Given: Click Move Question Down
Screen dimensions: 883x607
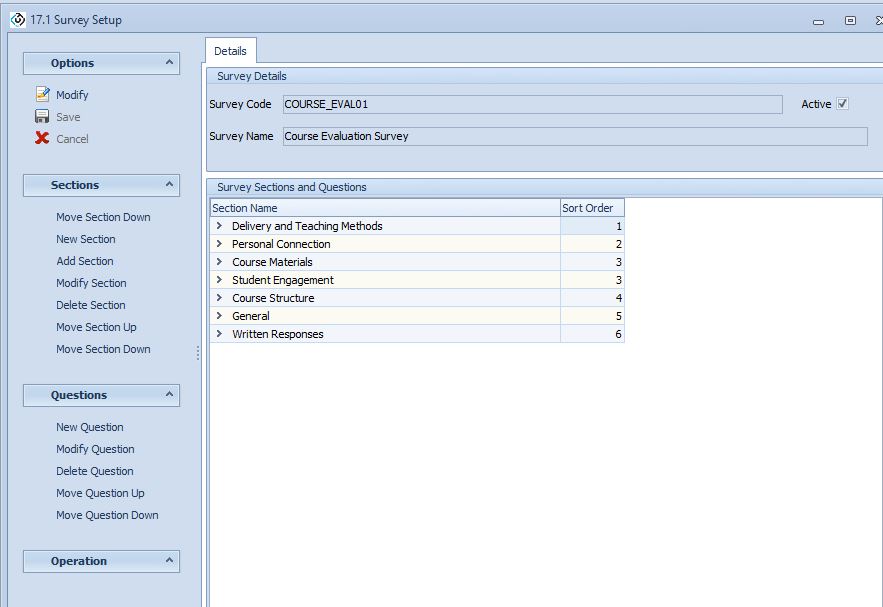Looking at the screenshot, I should pos(107,515).
